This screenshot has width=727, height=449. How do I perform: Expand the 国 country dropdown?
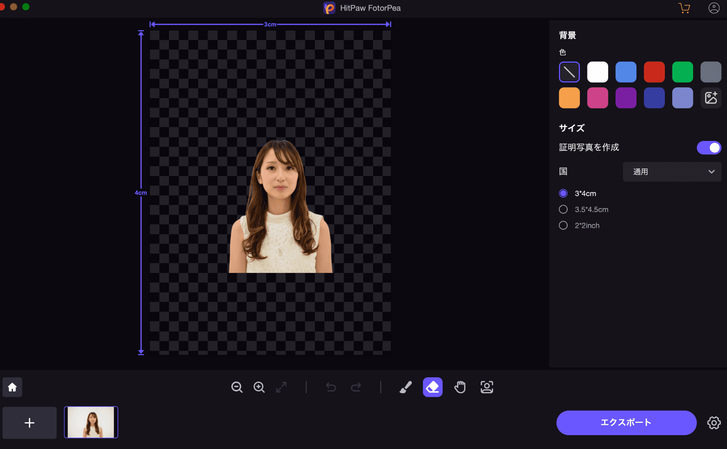672,172
